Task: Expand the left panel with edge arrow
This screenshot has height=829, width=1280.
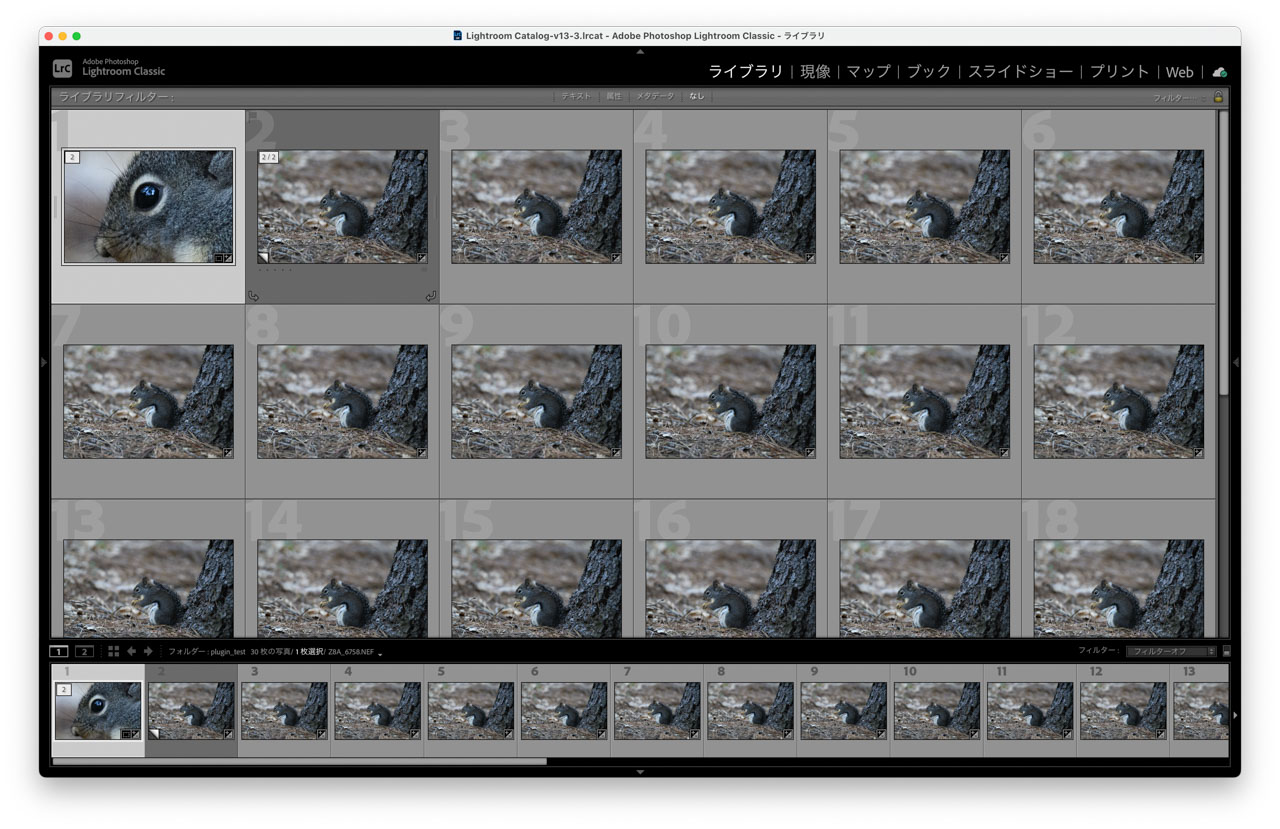Action: [x=44, y=362]
